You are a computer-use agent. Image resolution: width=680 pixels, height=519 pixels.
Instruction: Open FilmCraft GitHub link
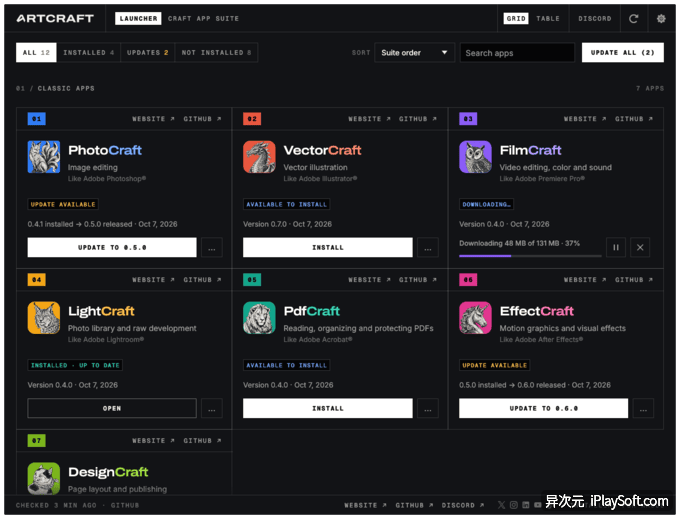pyautogui.click(x=634, y=119)
